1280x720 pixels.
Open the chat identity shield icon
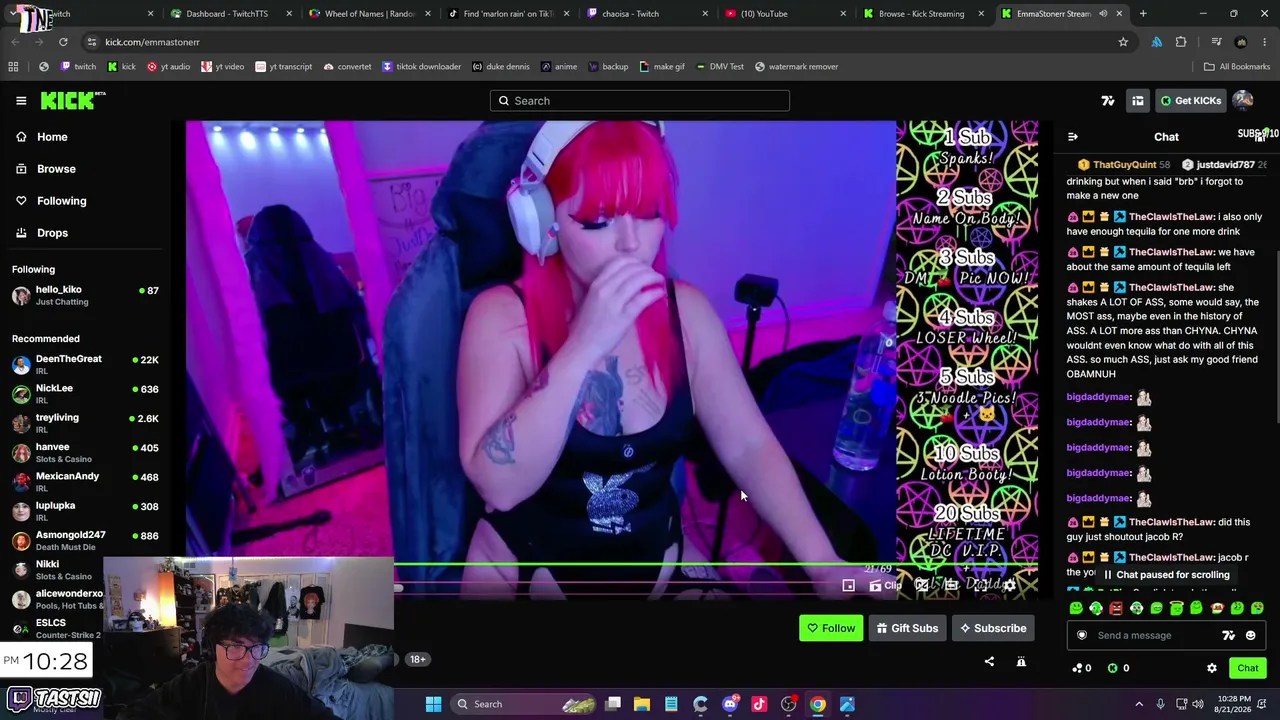click(1081, 635)
